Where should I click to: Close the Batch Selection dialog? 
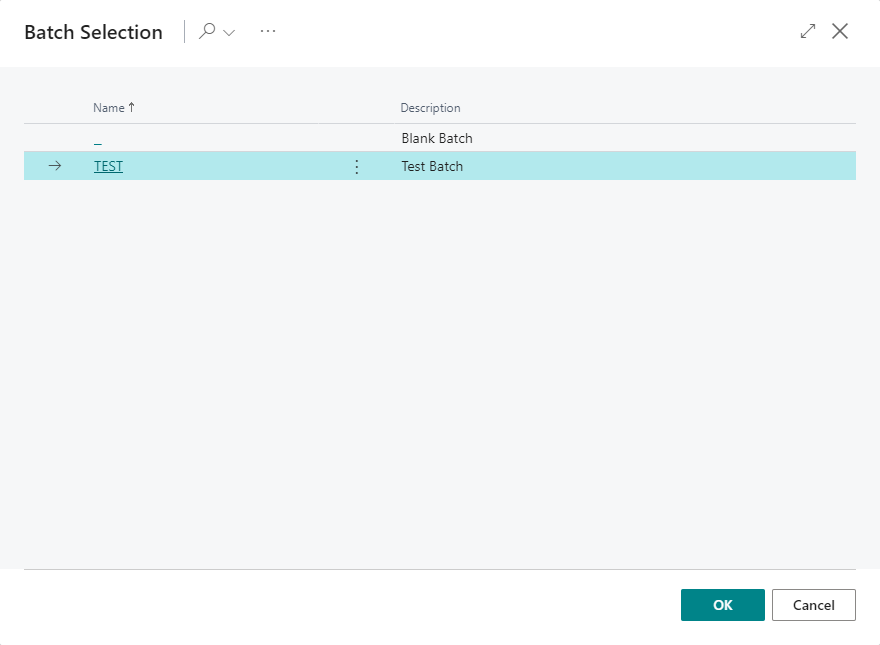click(x=840, y=31)
